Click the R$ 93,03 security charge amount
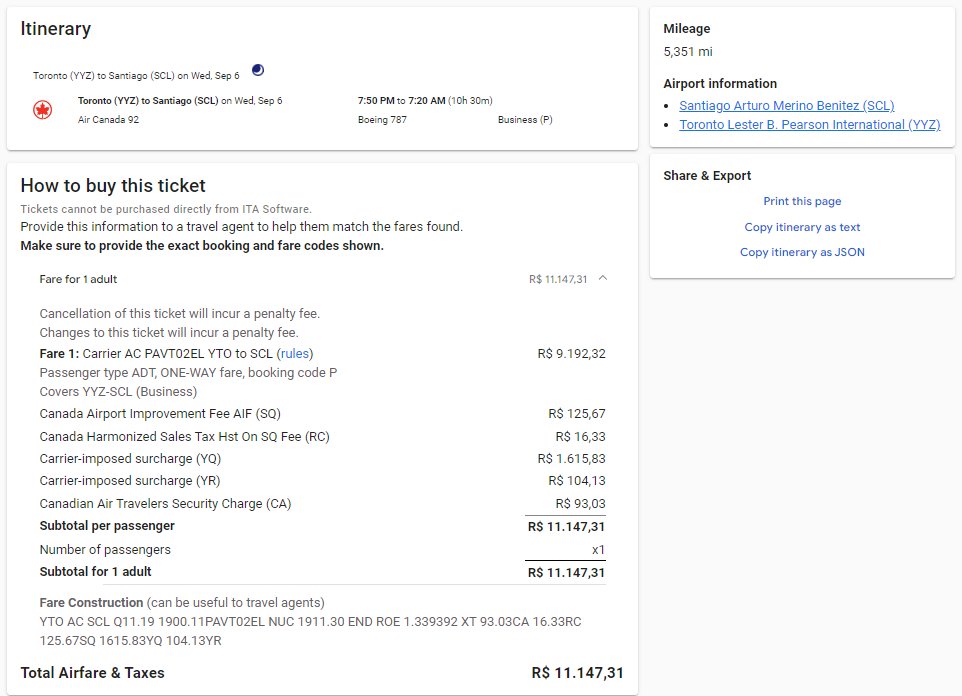Viewport: 962px width, 696px height. [x=580, y=503]
